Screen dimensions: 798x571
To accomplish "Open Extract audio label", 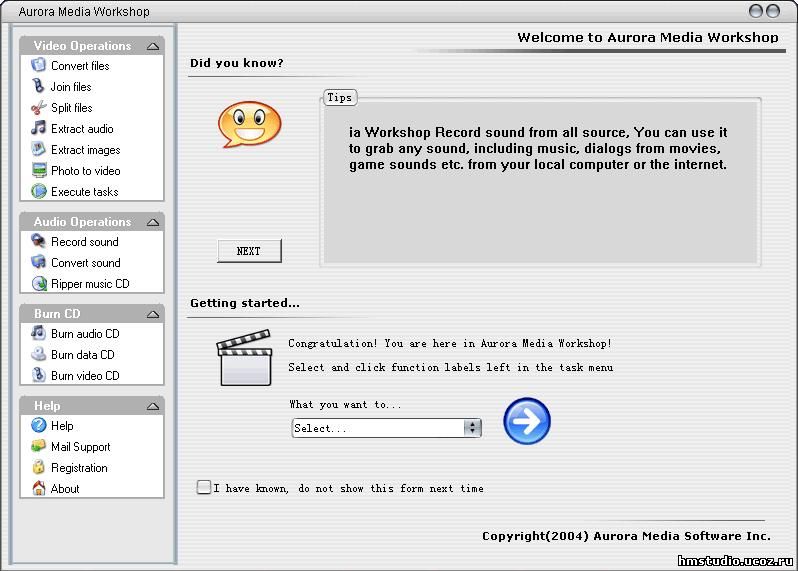I will 82,129.
